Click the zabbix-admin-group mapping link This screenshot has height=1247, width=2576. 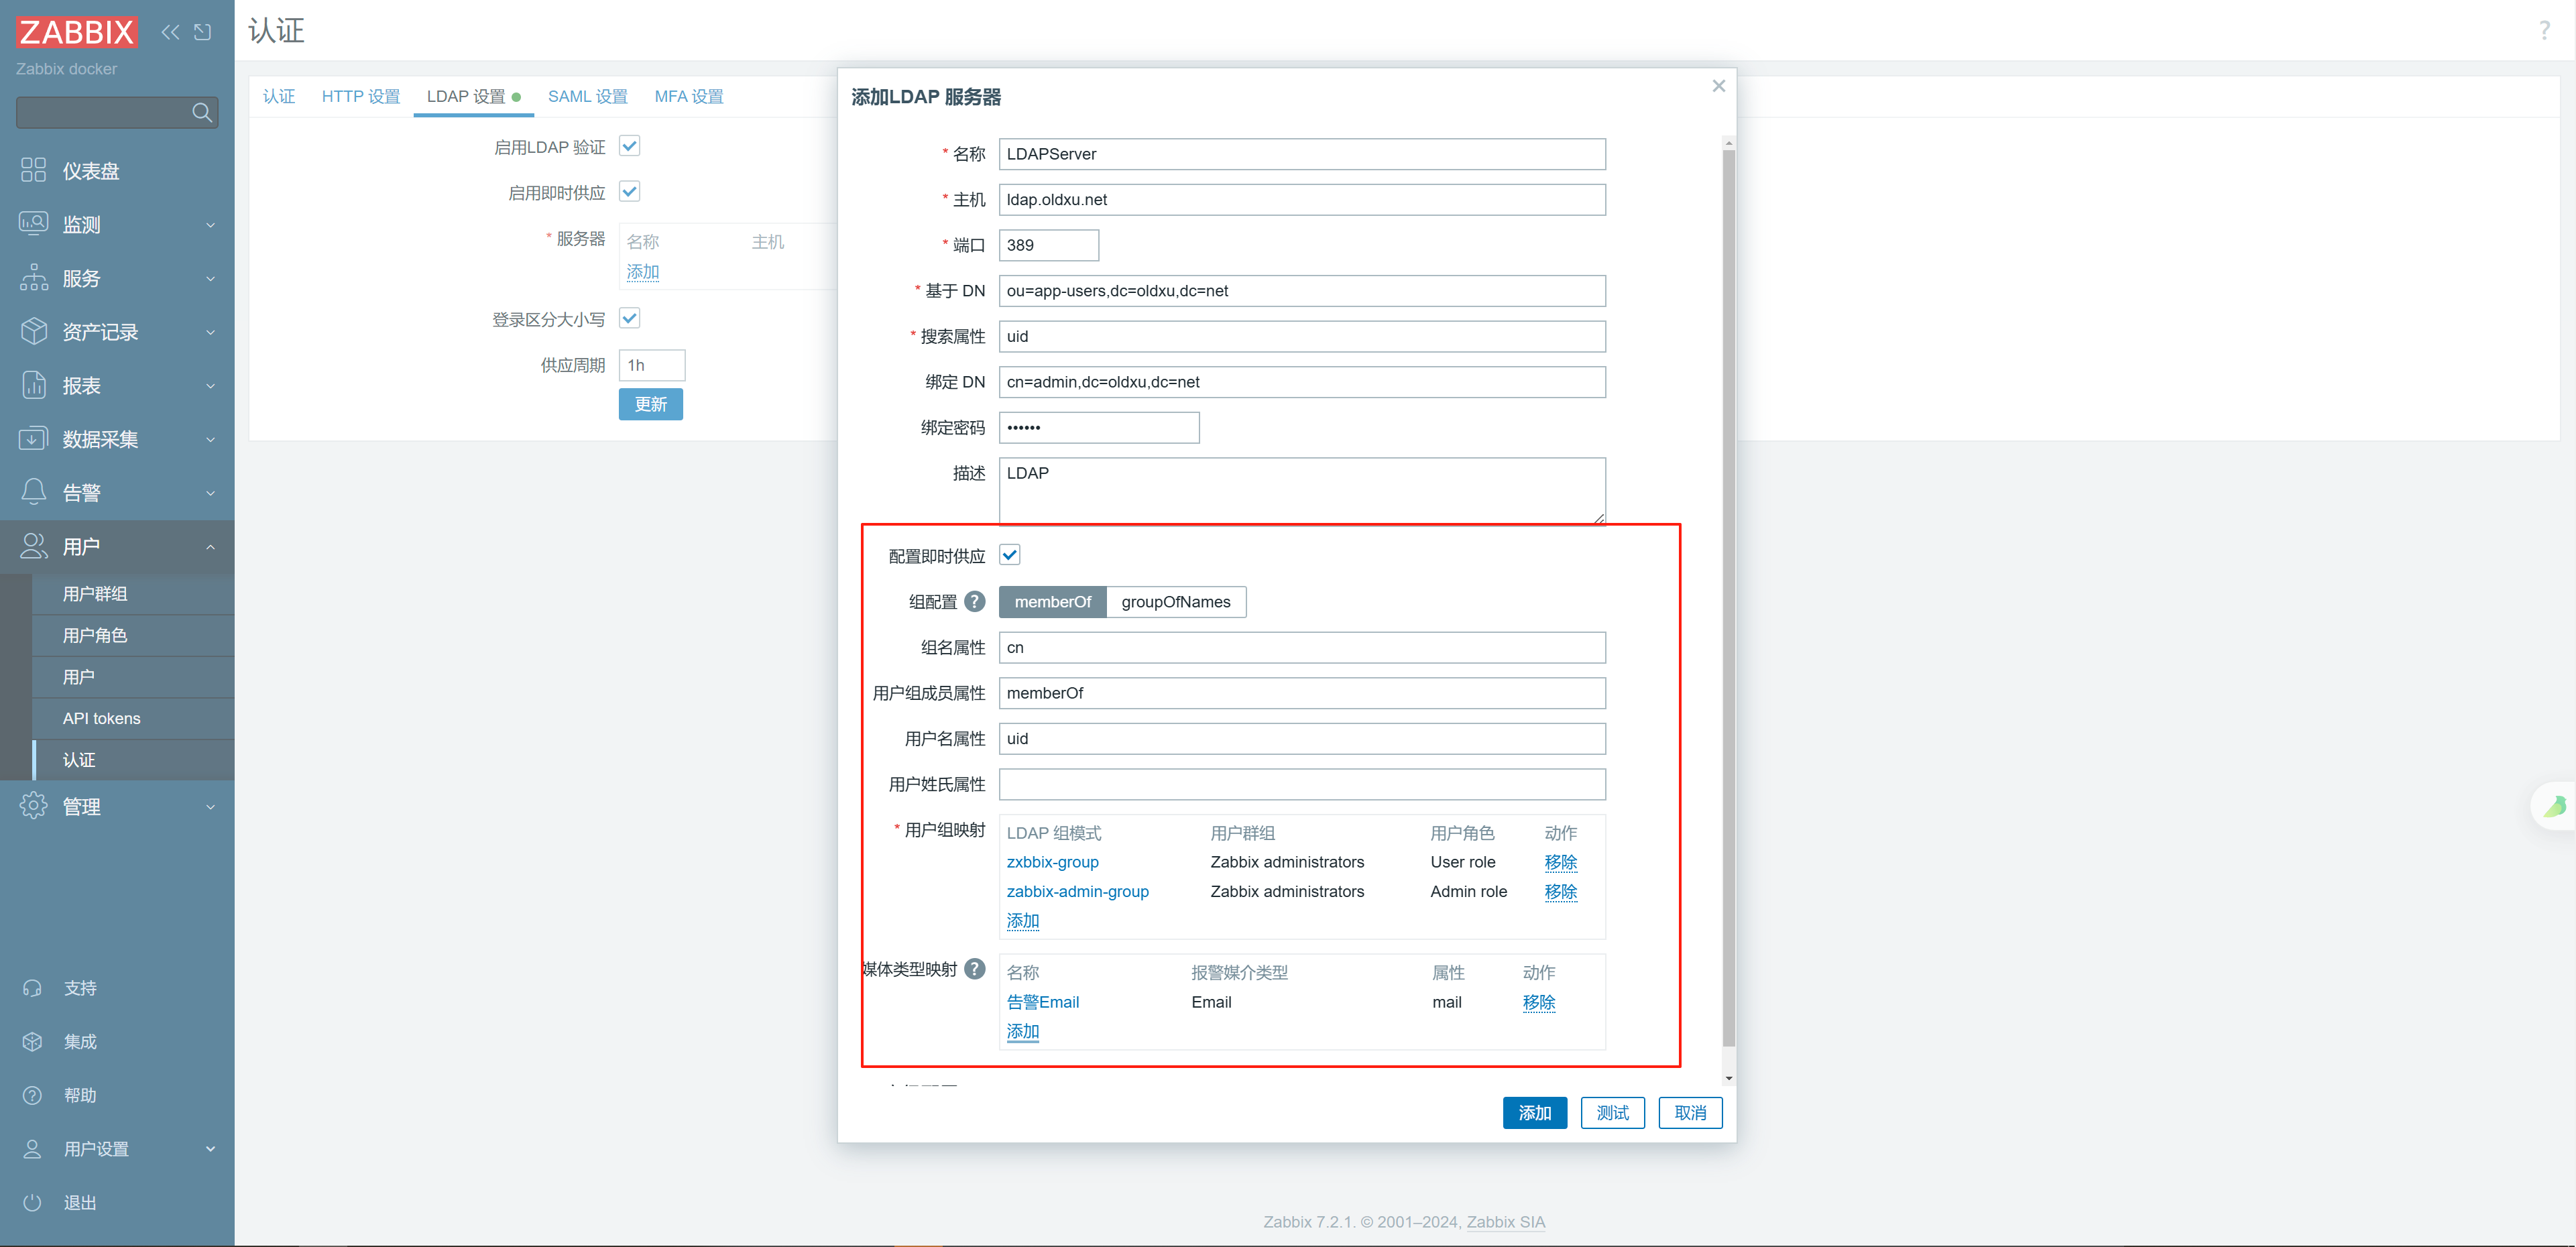[1077, 891]
